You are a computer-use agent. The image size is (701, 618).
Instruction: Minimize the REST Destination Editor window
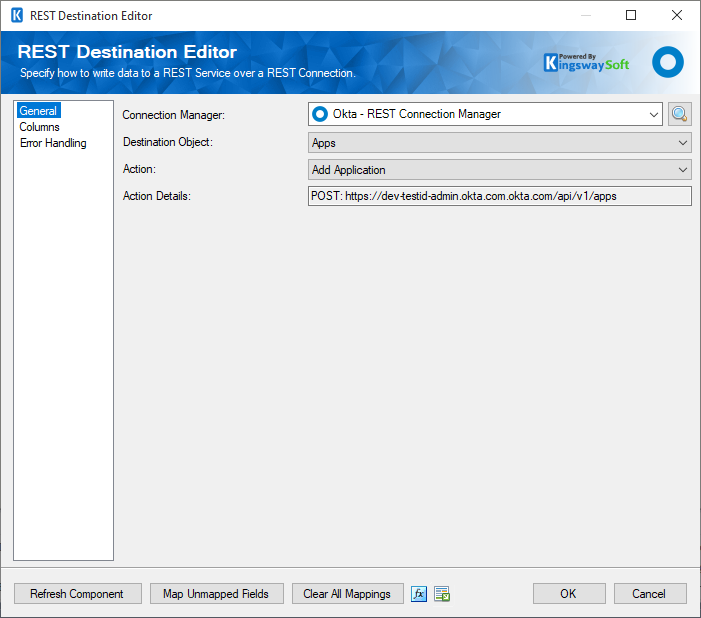586,15
